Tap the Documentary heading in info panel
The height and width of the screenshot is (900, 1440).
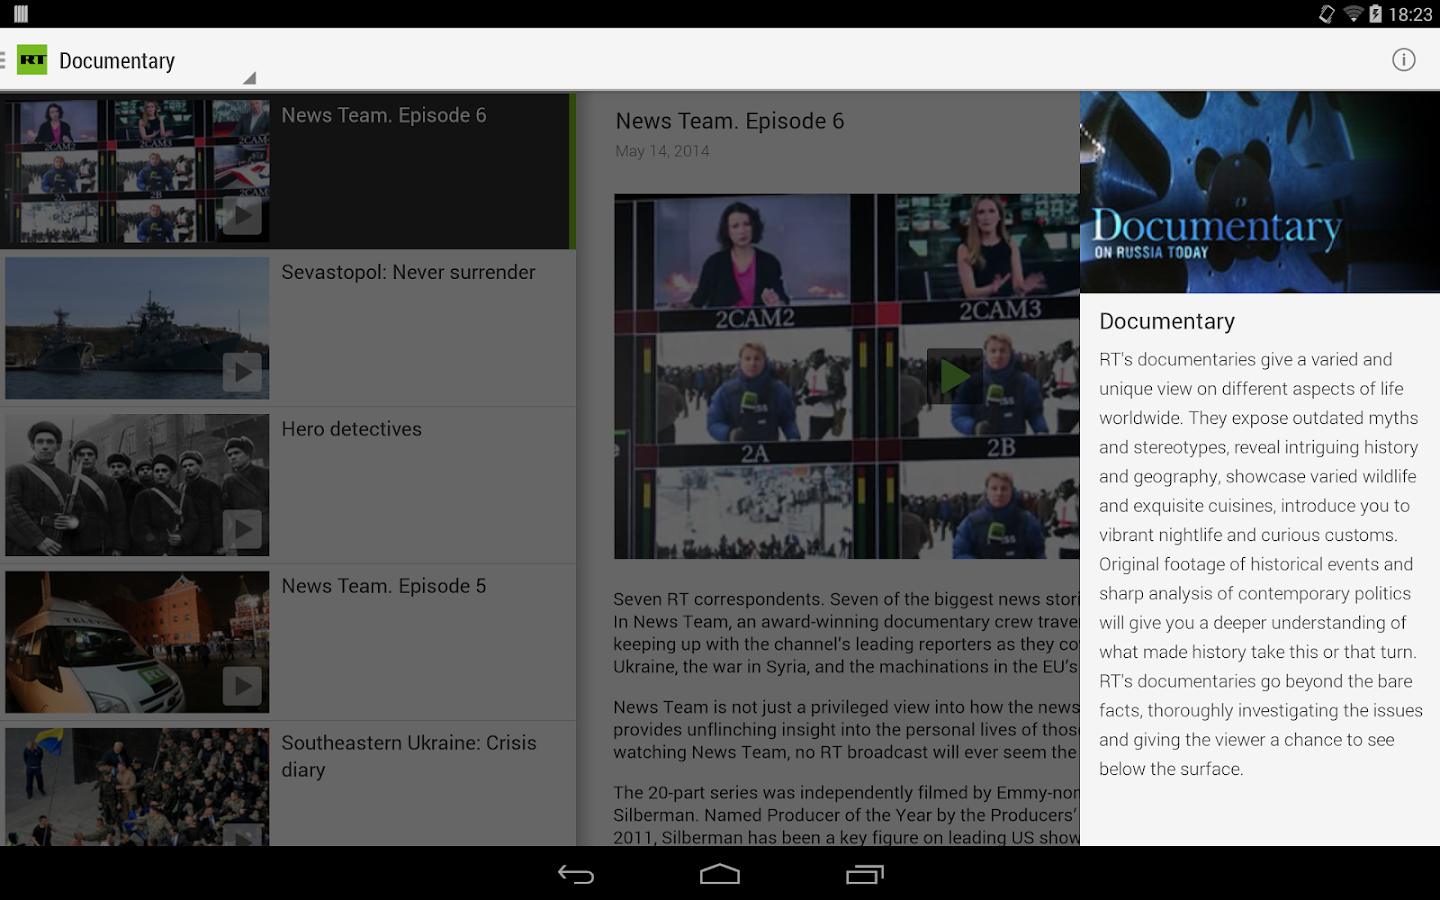tap(1167, 321)
